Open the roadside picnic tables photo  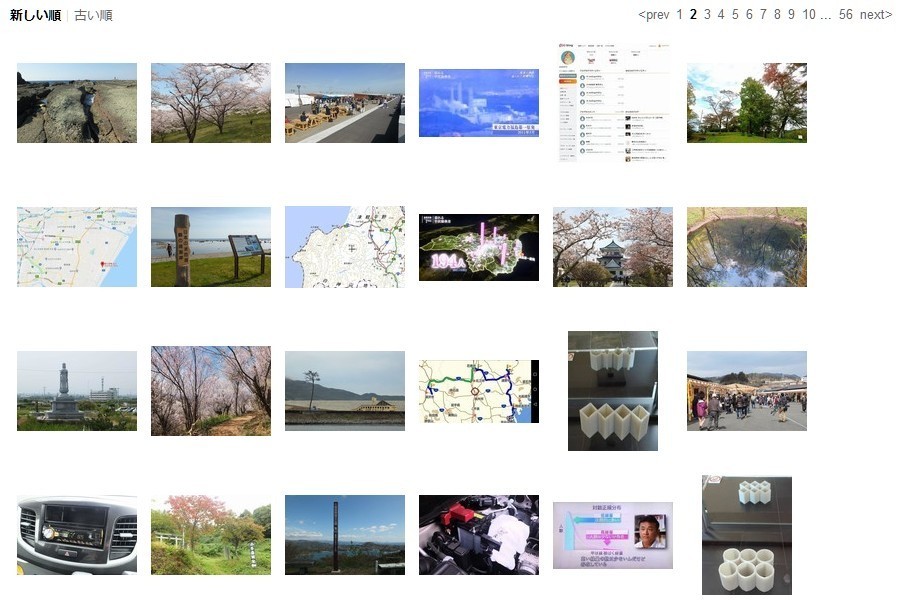345,103
